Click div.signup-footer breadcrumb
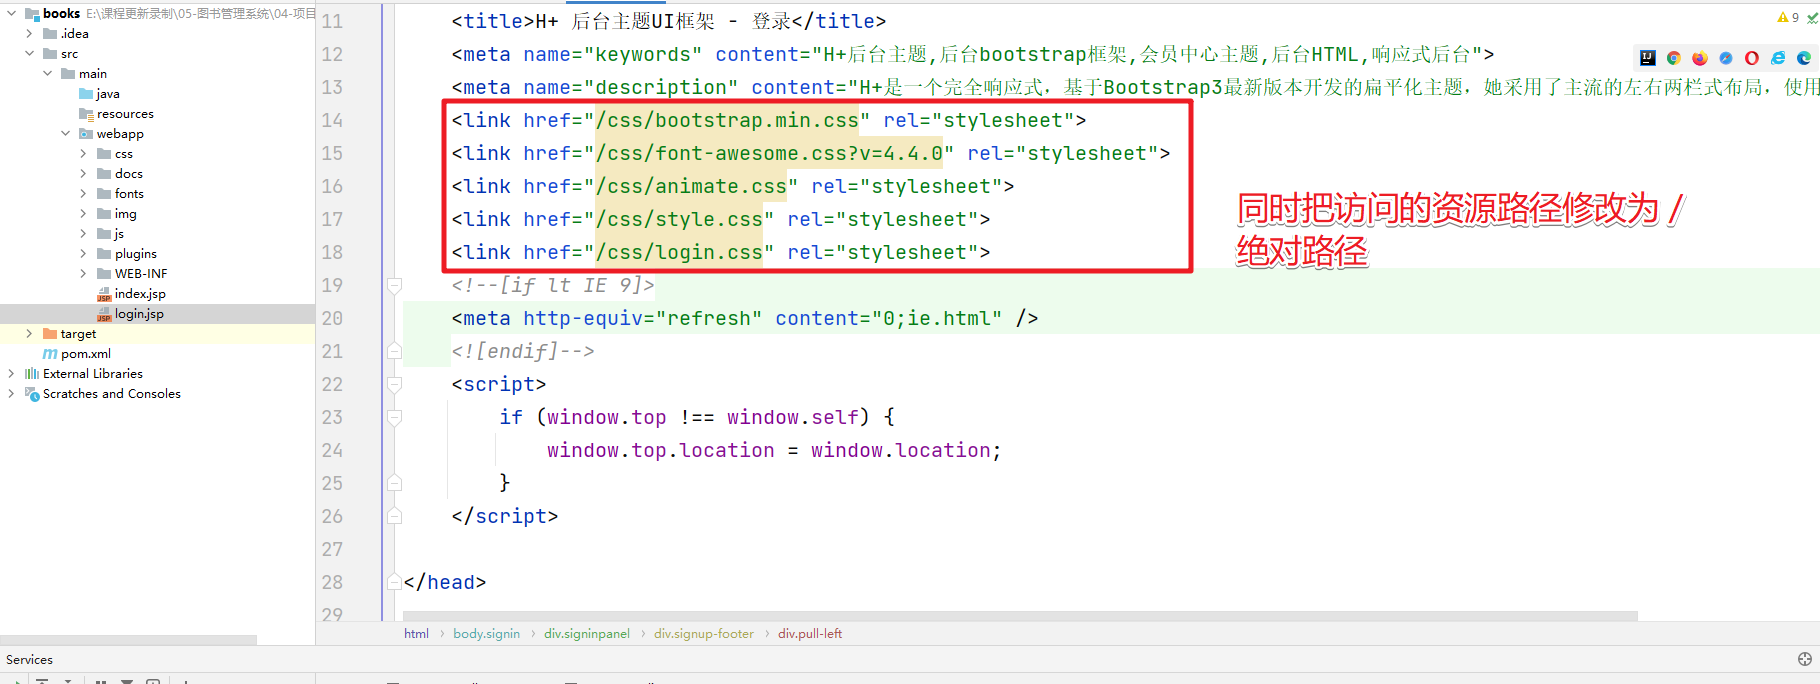 tap(704, 634)
